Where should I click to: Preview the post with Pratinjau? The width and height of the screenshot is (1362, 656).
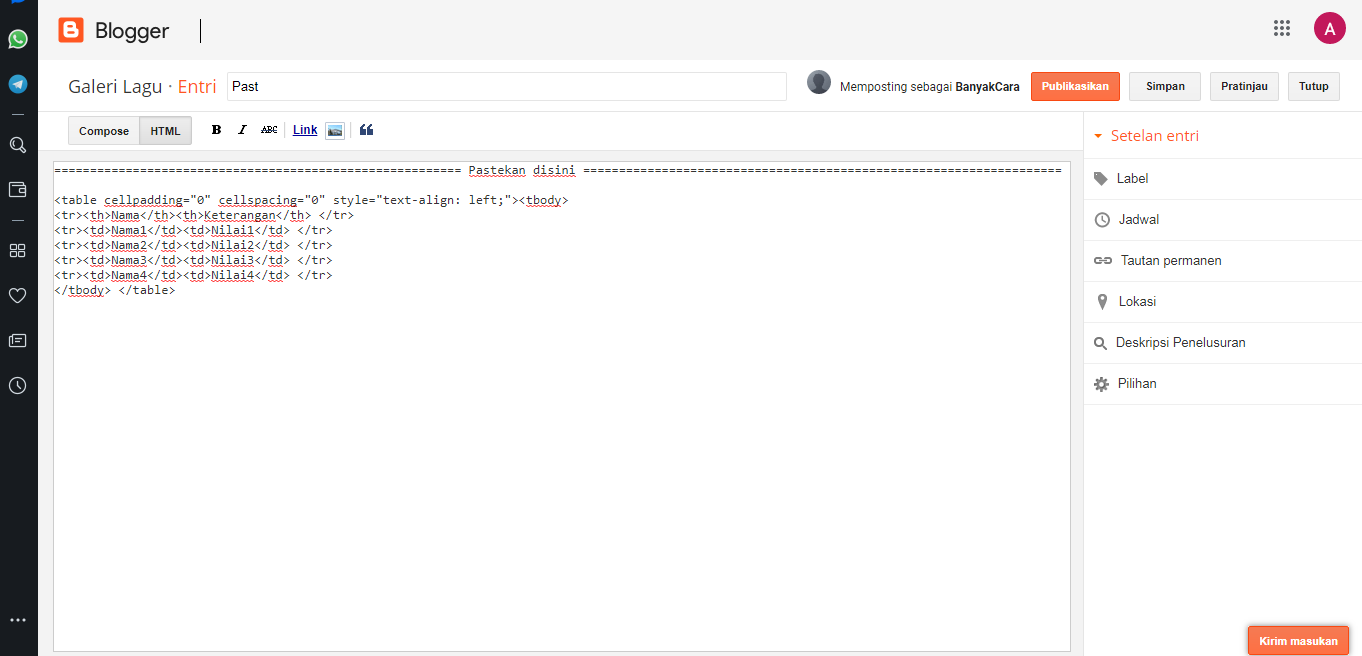coord(1244,86)
